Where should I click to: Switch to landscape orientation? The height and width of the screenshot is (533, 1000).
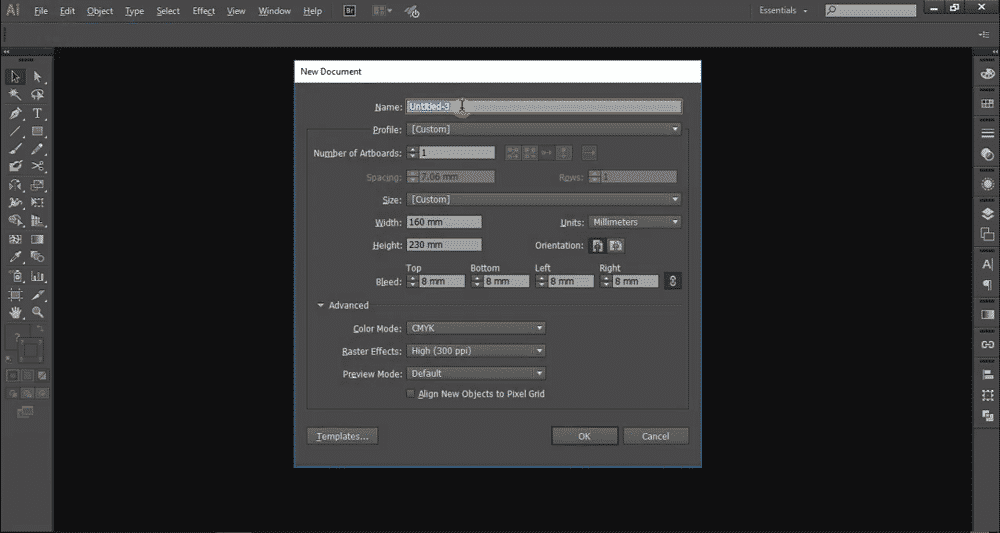click(x=616, y=245)
